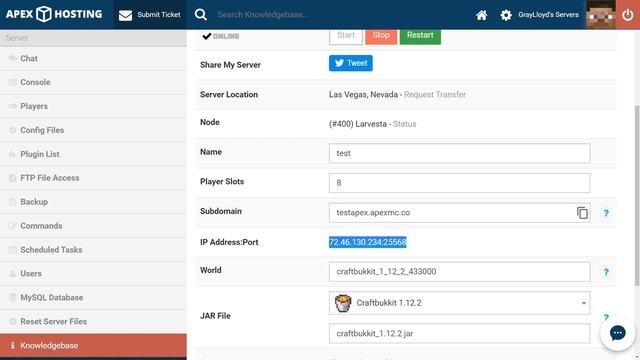This screenshot has width=640, height=360.
Task: Click the Submit Ticket envelope icon
Action: pyautogui.click(x=125, y=15)
